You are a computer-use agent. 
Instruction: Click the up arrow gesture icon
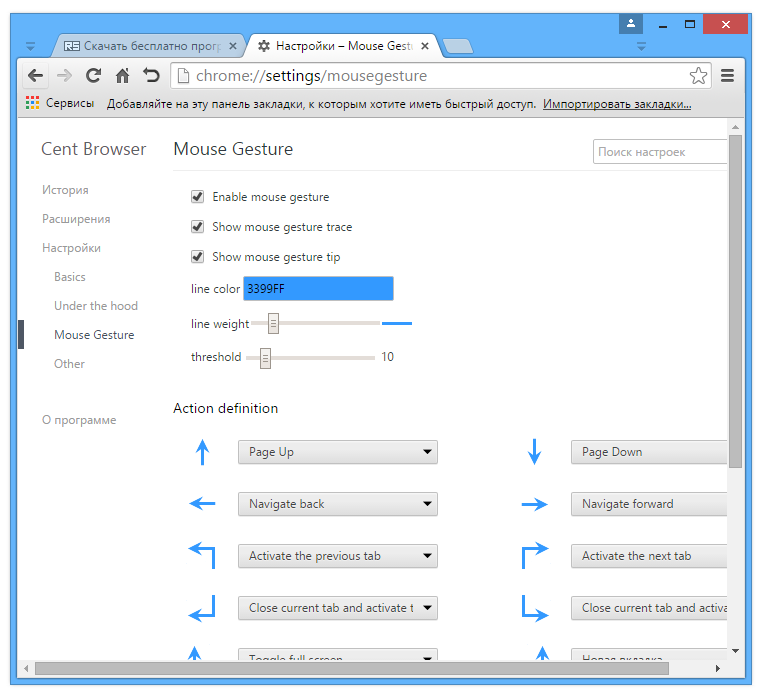[202, 452]
